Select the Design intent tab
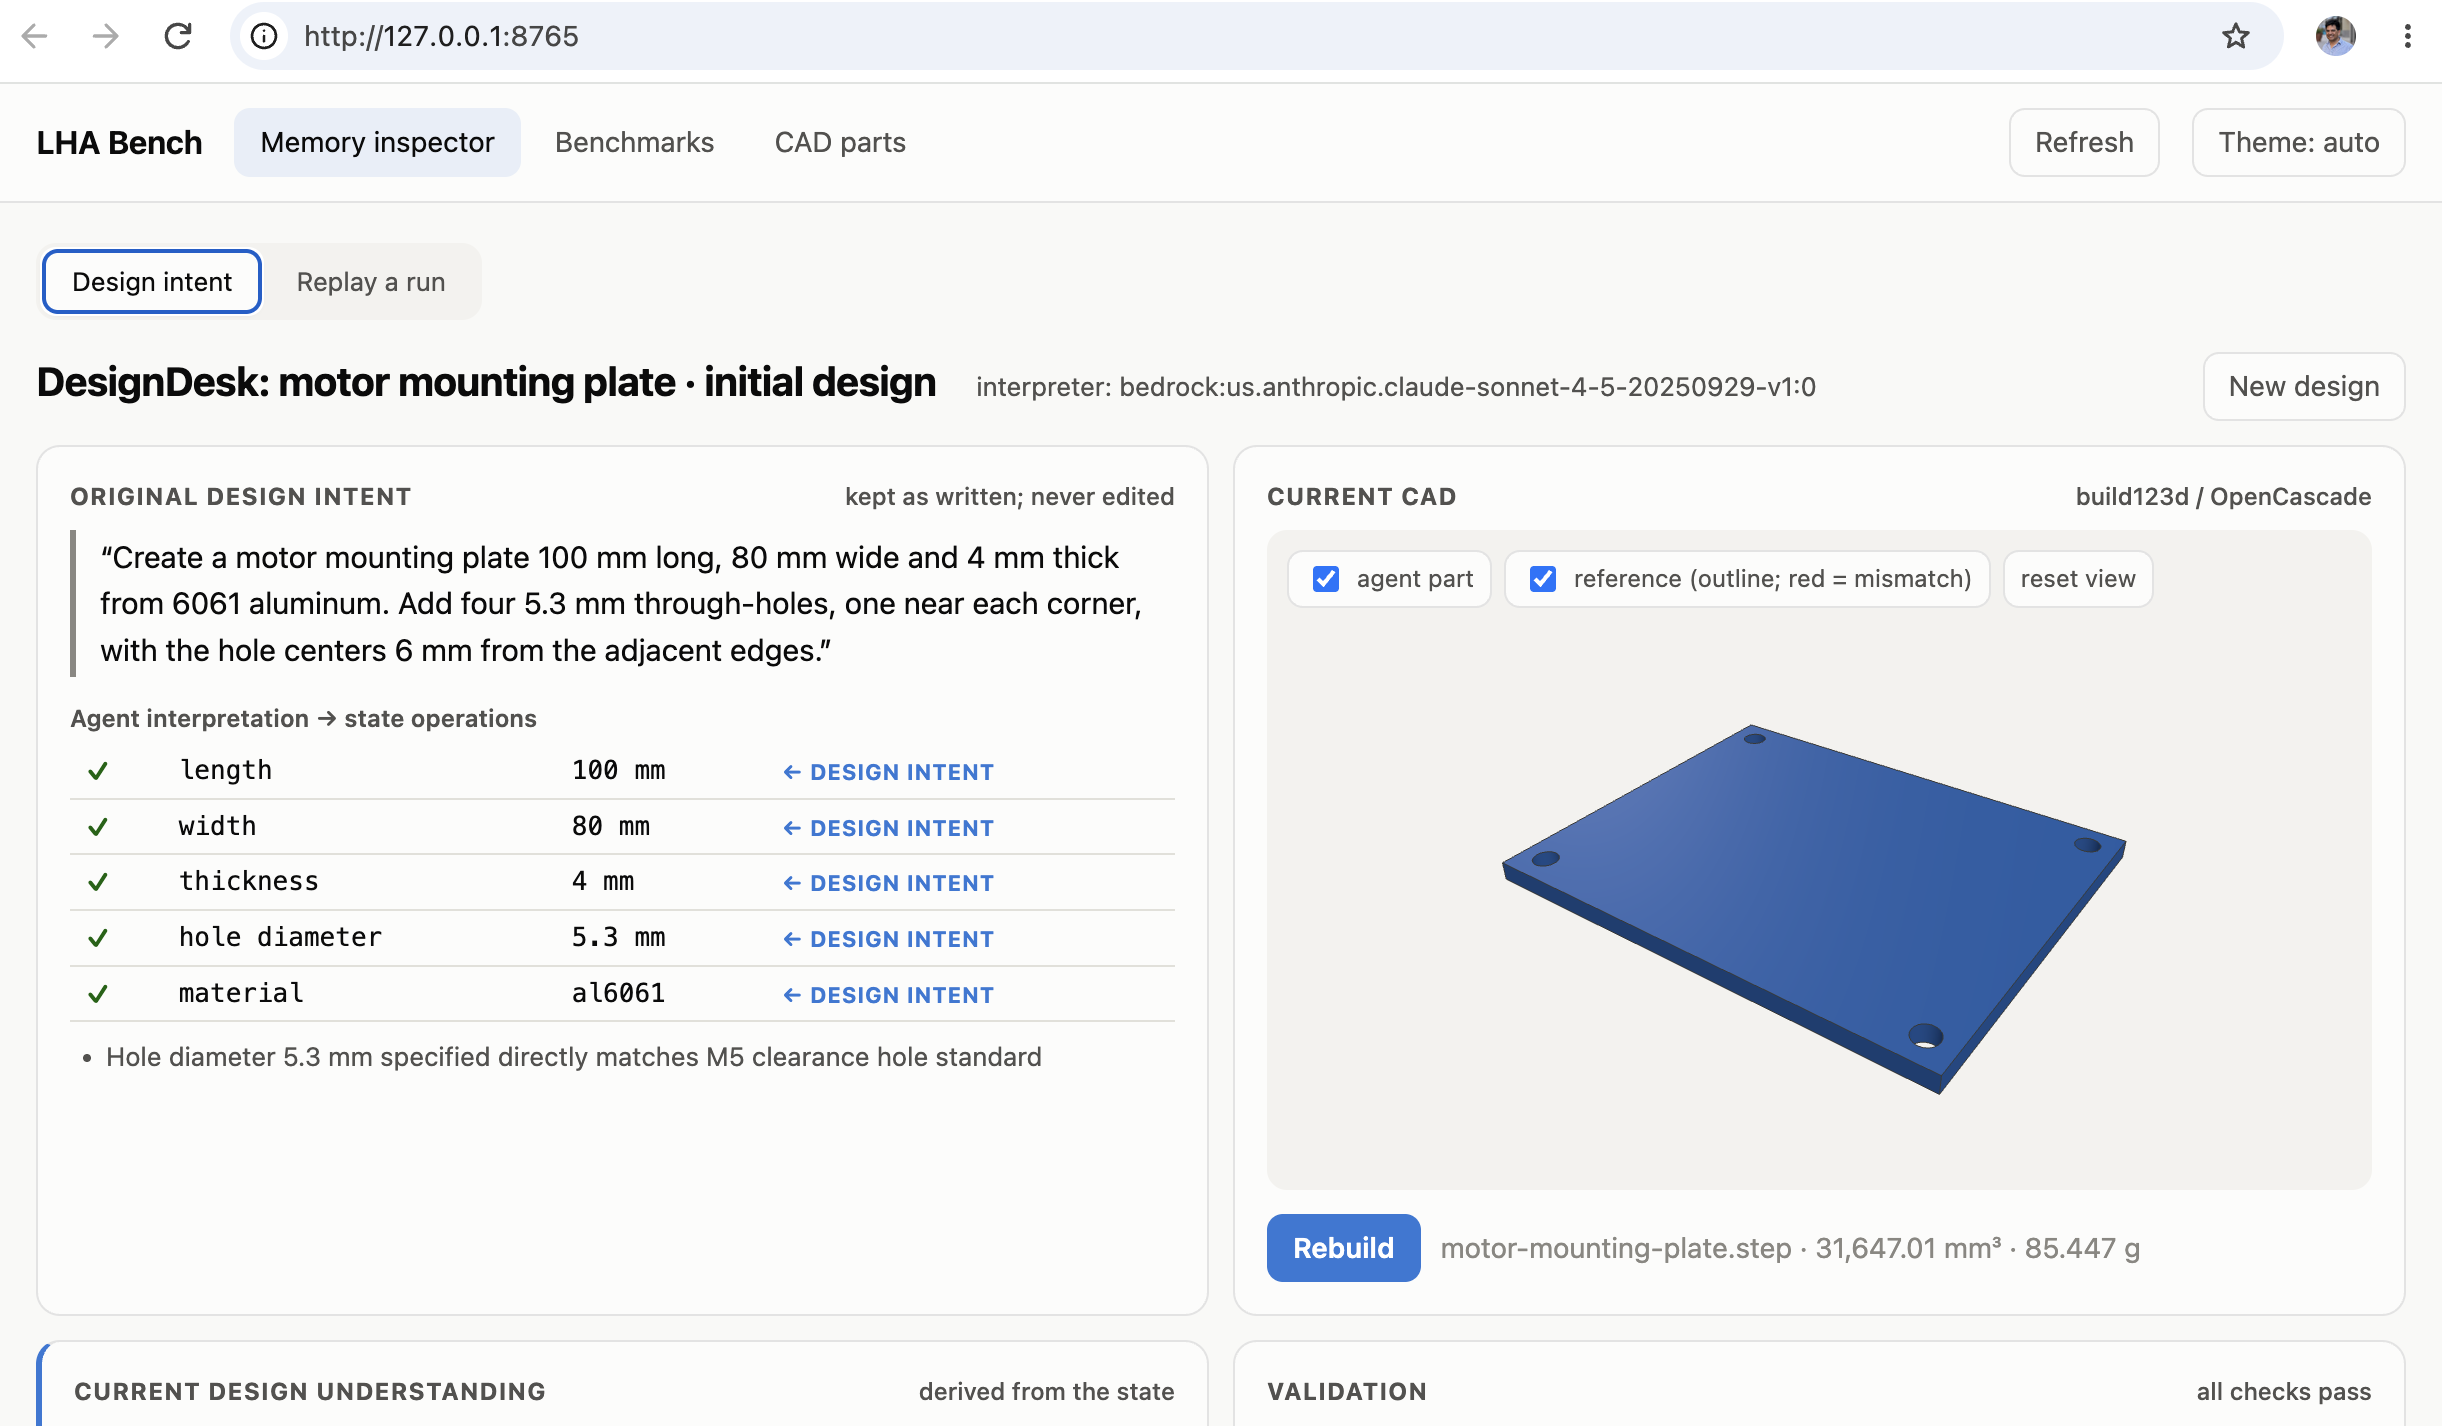 [x=152, y=282]
